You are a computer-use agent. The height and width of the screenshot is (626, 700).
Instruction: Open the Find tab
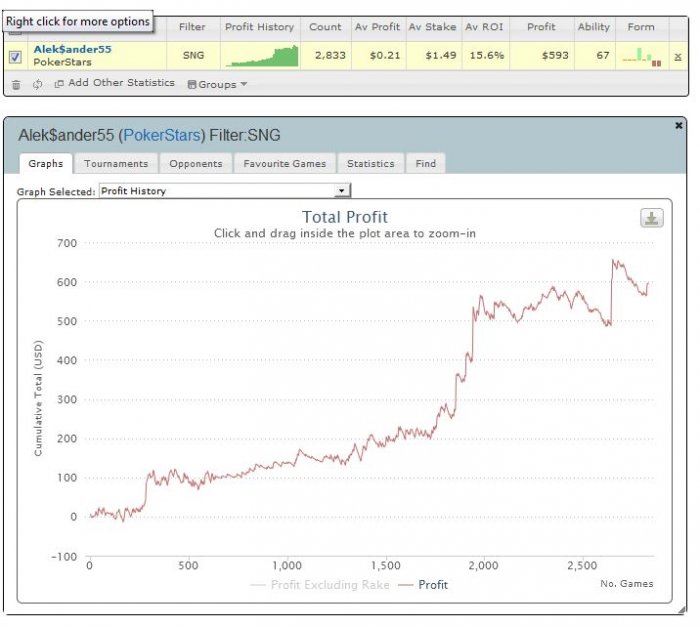[x=425, y=163]
